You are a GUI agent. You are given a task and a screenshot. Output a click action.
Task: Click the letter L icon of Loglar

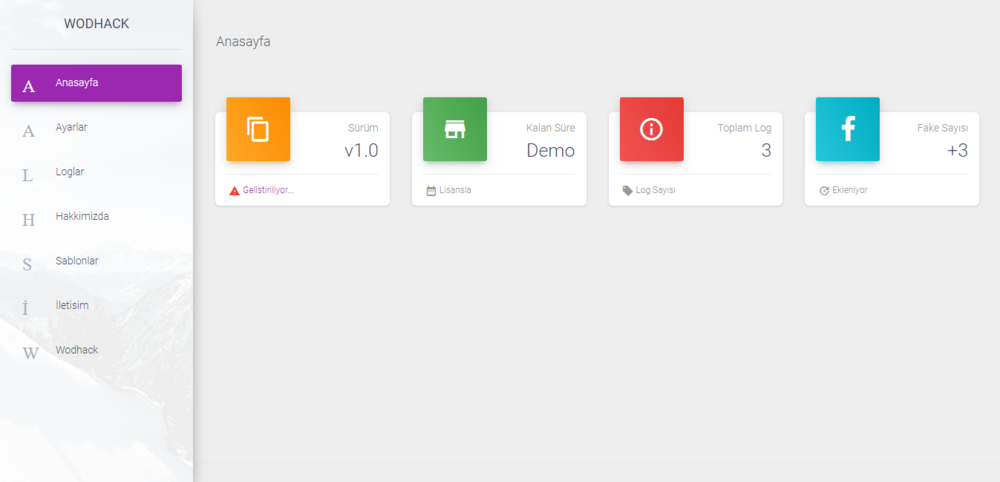(x=27, y=176)
